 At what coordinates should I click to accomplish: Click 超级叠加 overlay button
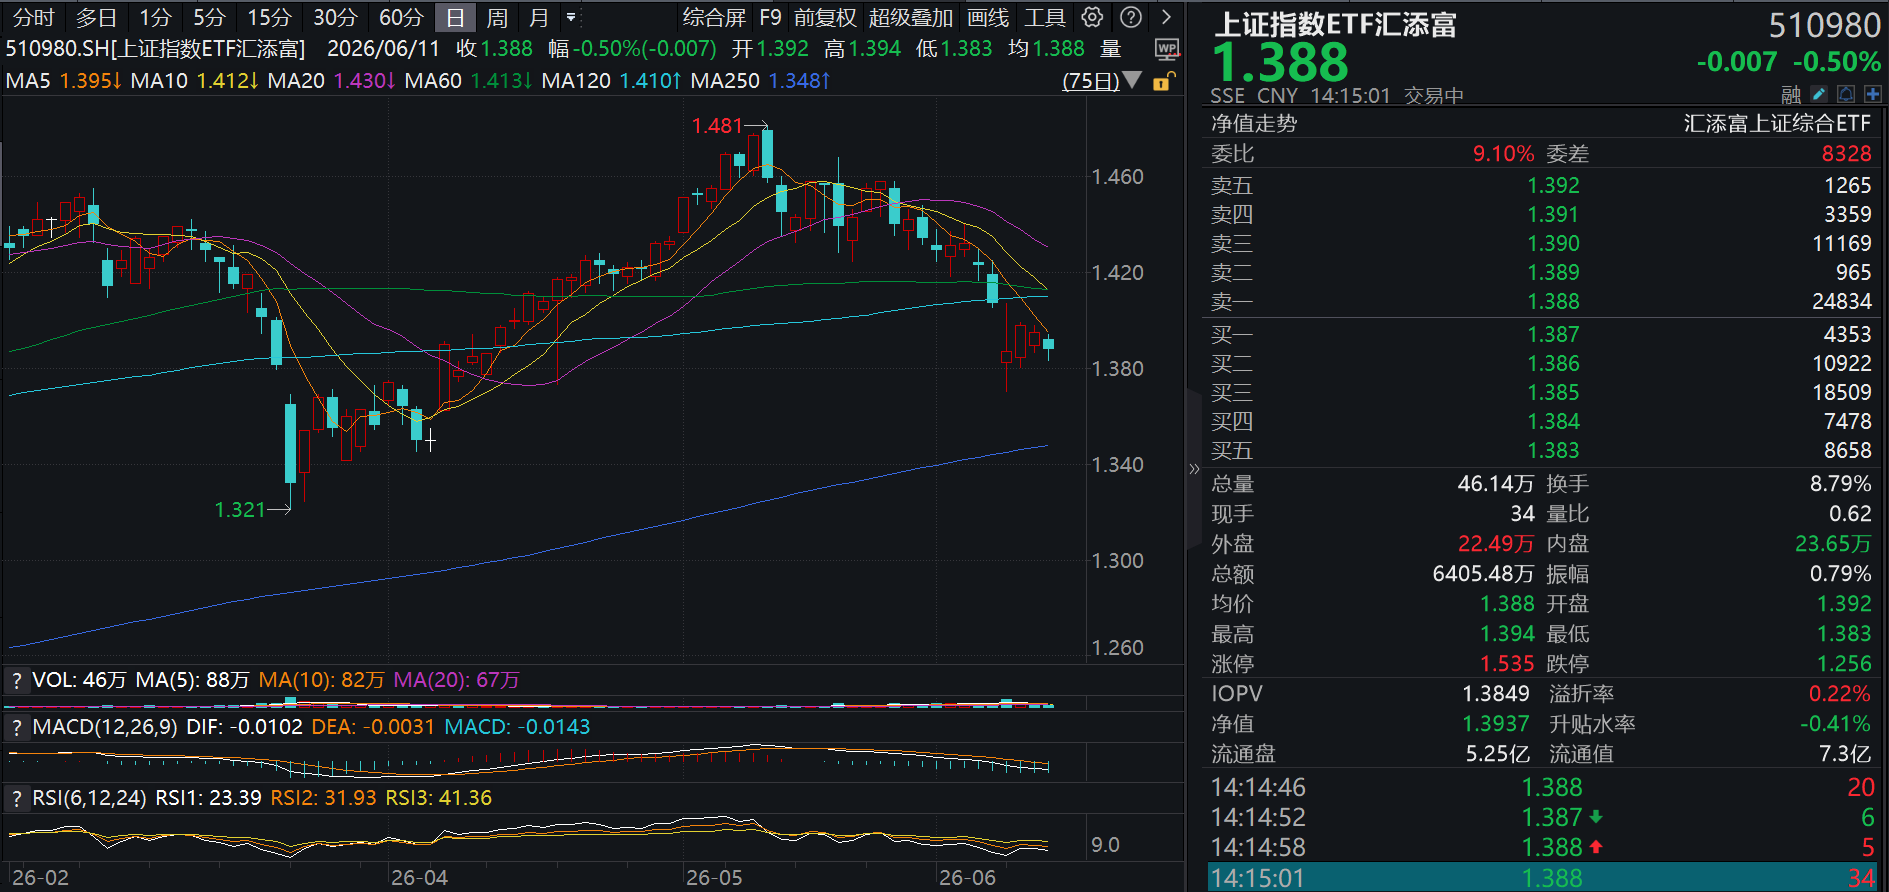pos(911,17)
